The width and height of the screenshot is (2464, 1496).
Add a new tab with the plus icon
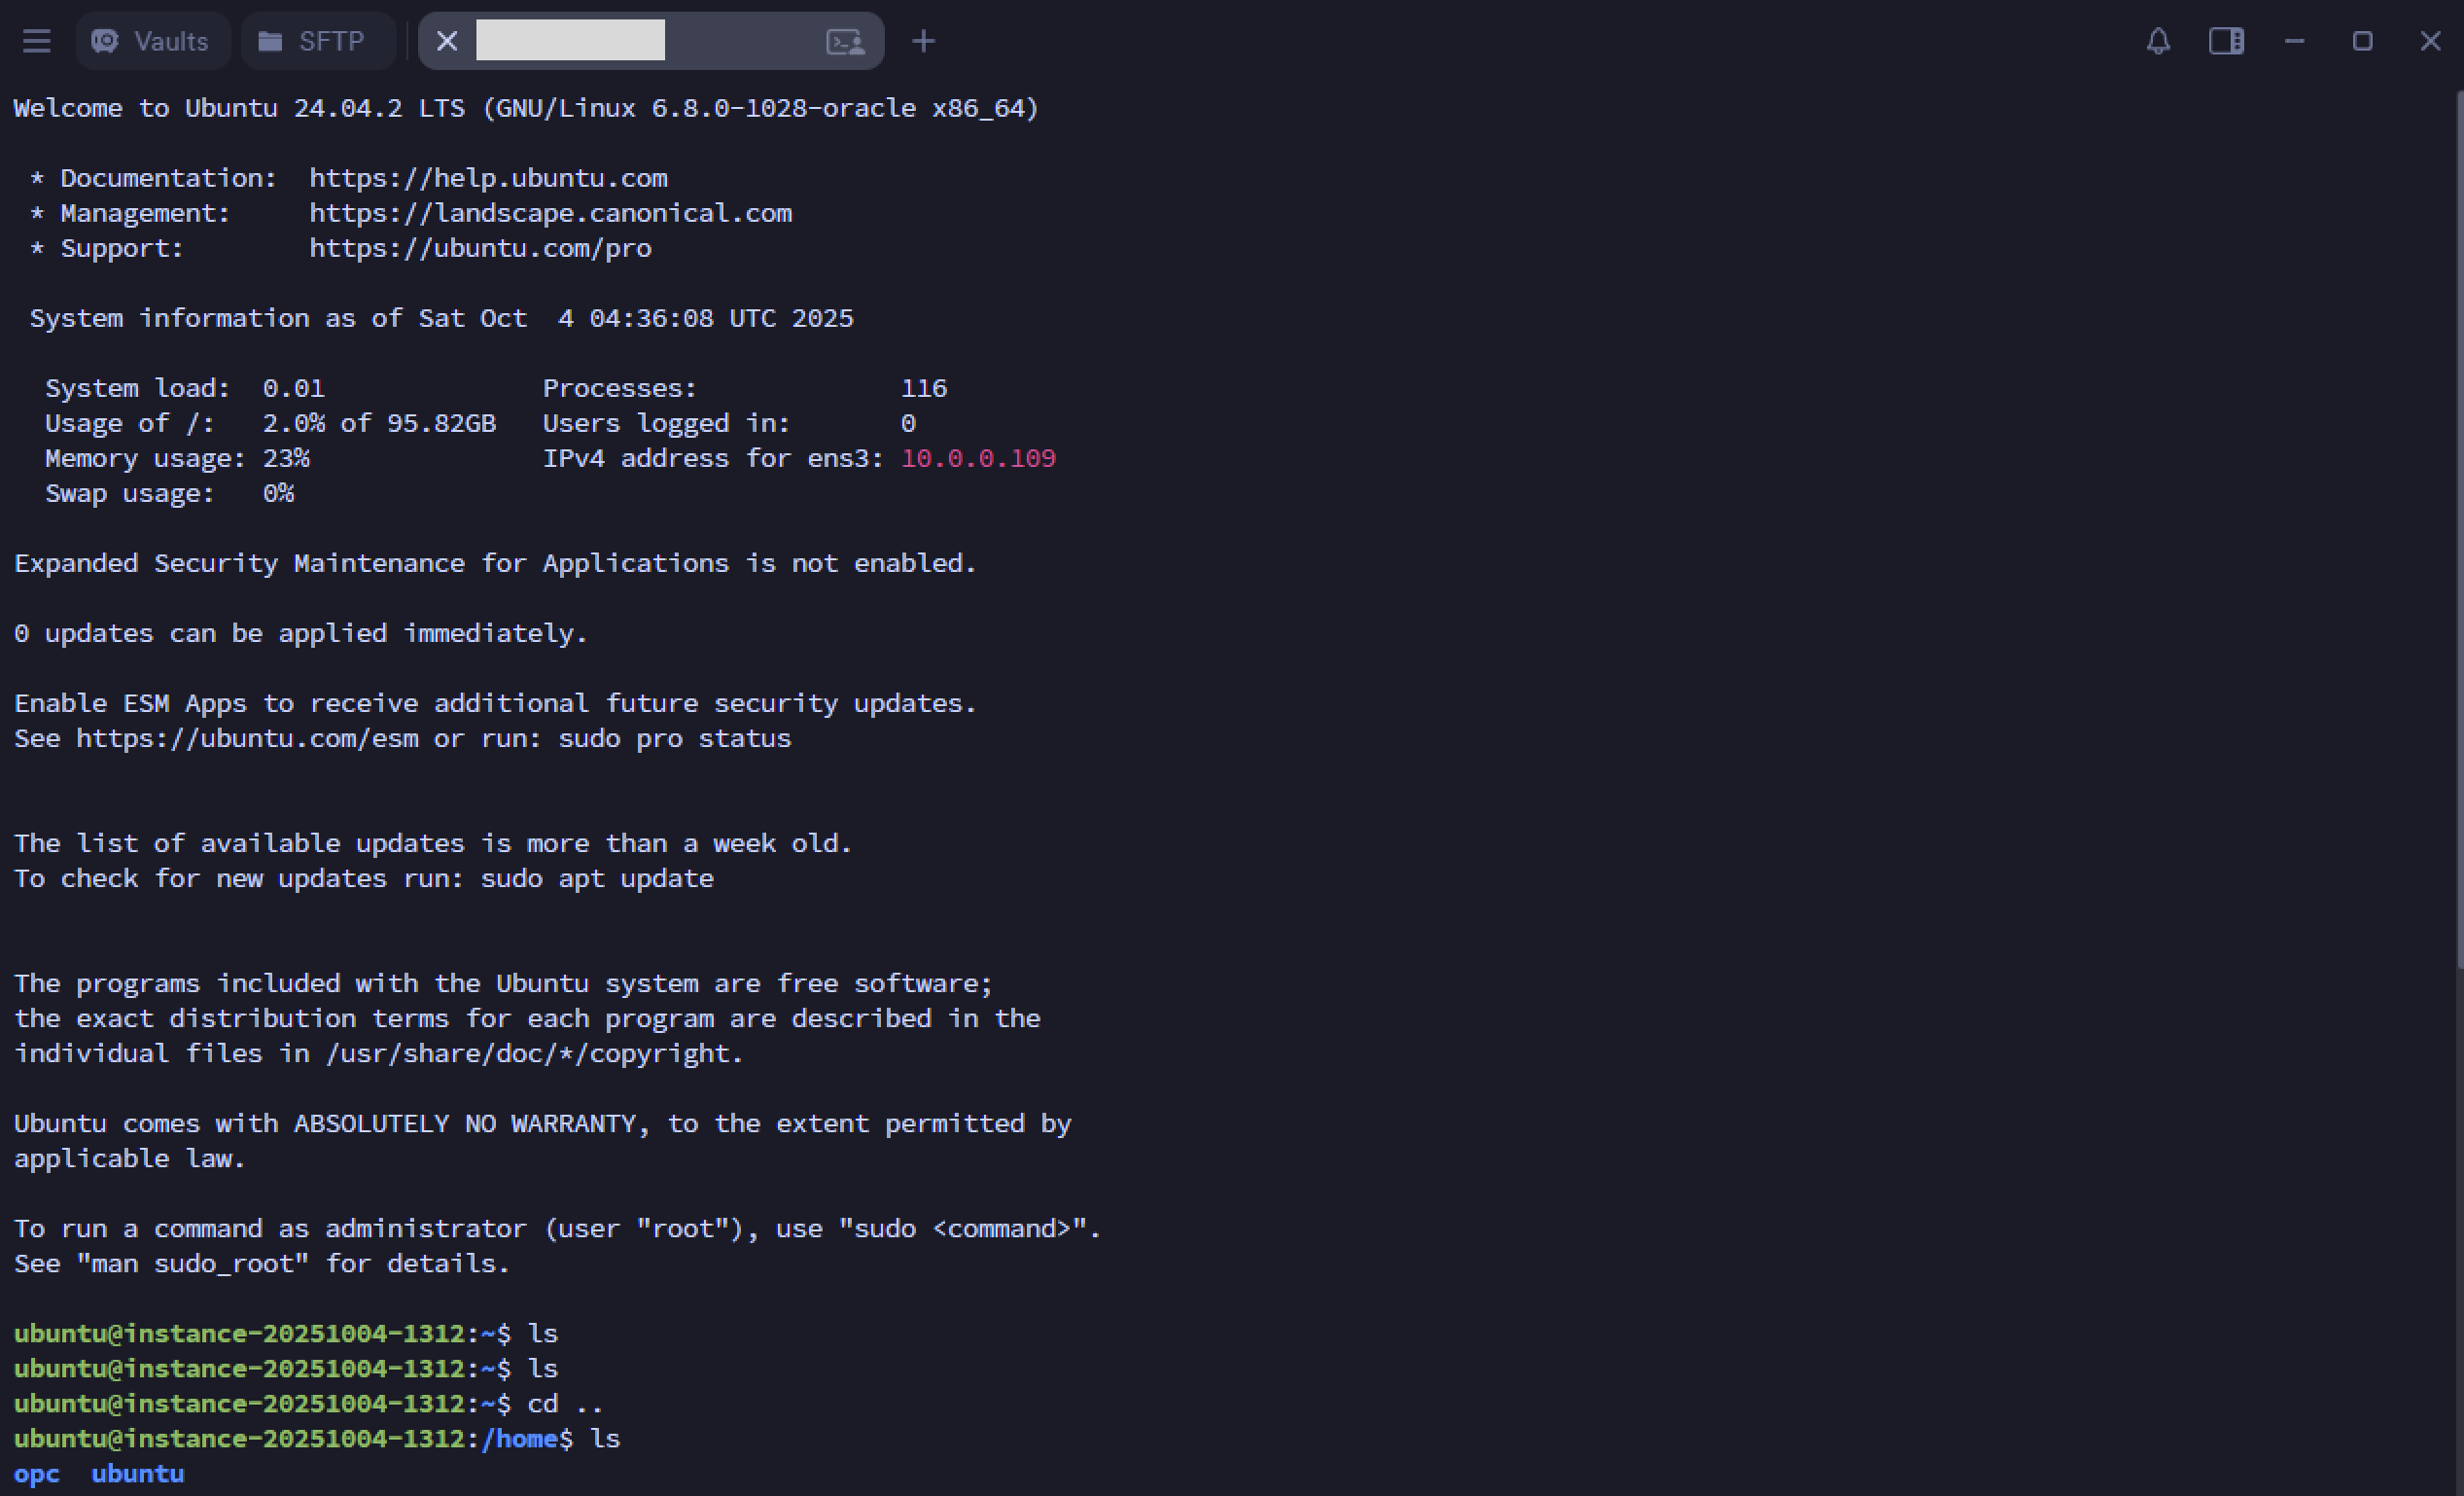[923, 41]
